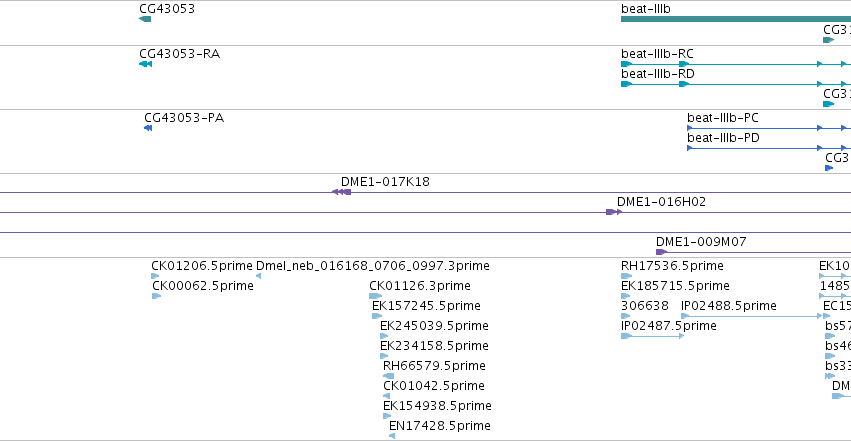Click the CG43053 gene label
The width and height of the screenshot is (851, 441).
(167, 9)
